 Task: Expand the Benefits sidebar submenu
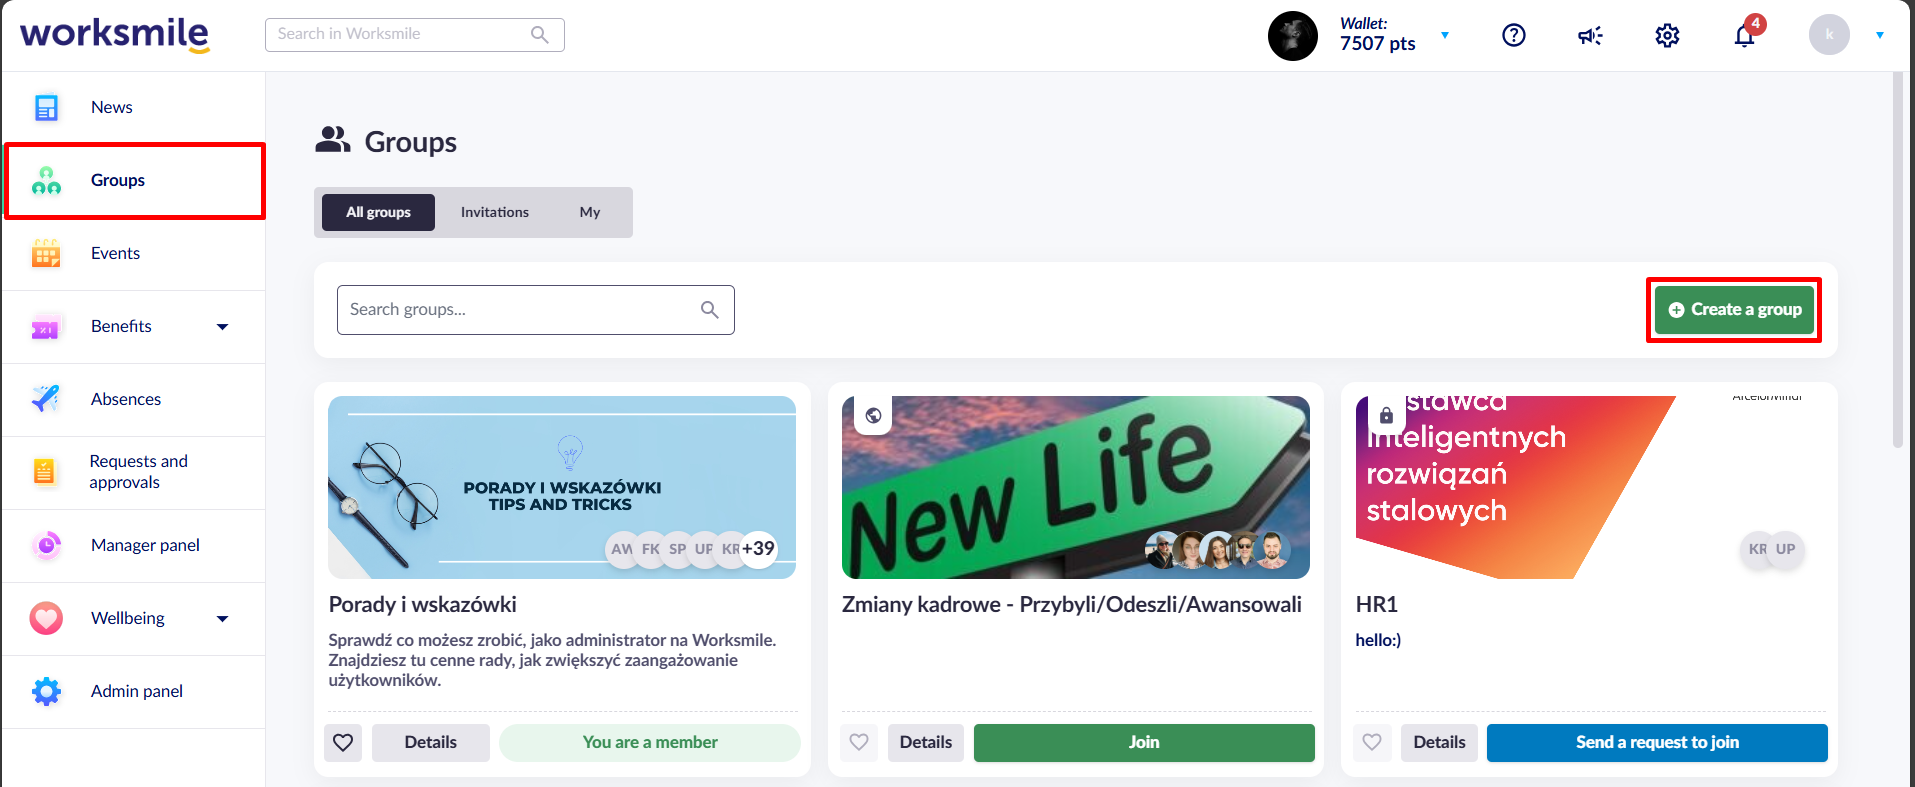pyautogui.click(x=222, y=326)
